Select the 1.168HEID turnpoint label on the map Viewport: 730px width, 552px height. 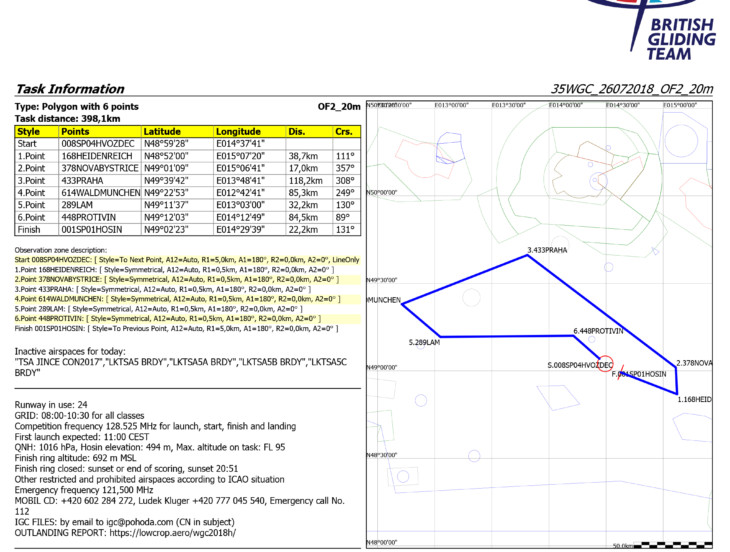click(694, 399)
